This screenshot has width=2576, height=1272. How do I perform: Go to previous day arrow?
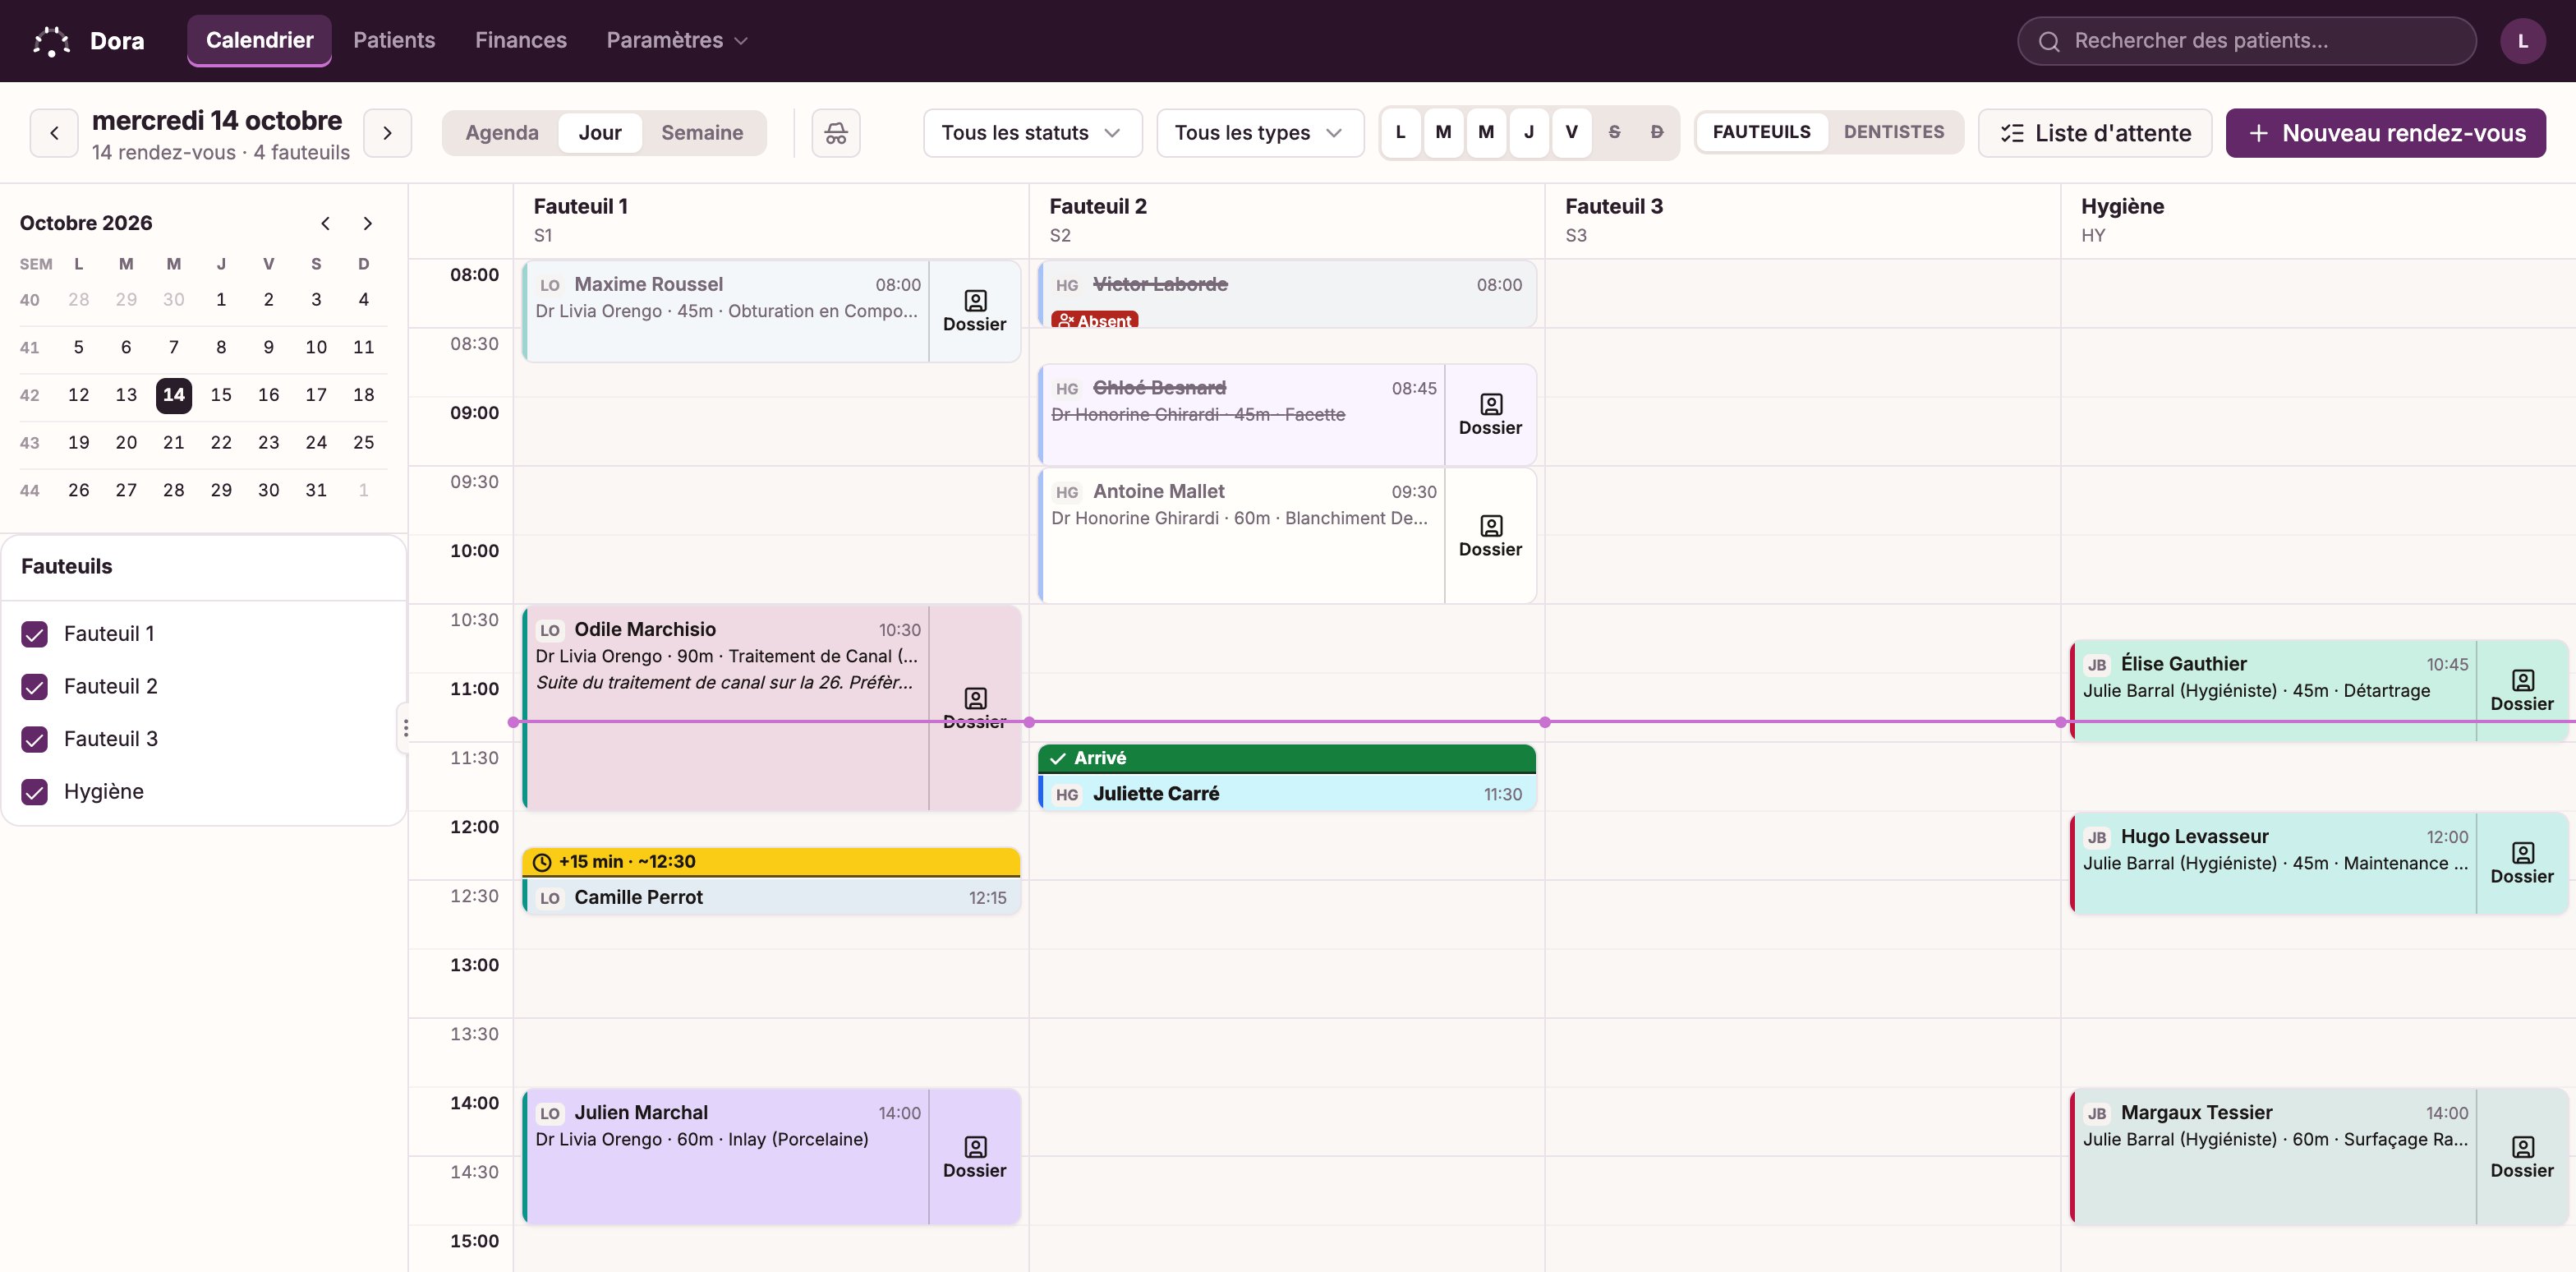point(54,133)
